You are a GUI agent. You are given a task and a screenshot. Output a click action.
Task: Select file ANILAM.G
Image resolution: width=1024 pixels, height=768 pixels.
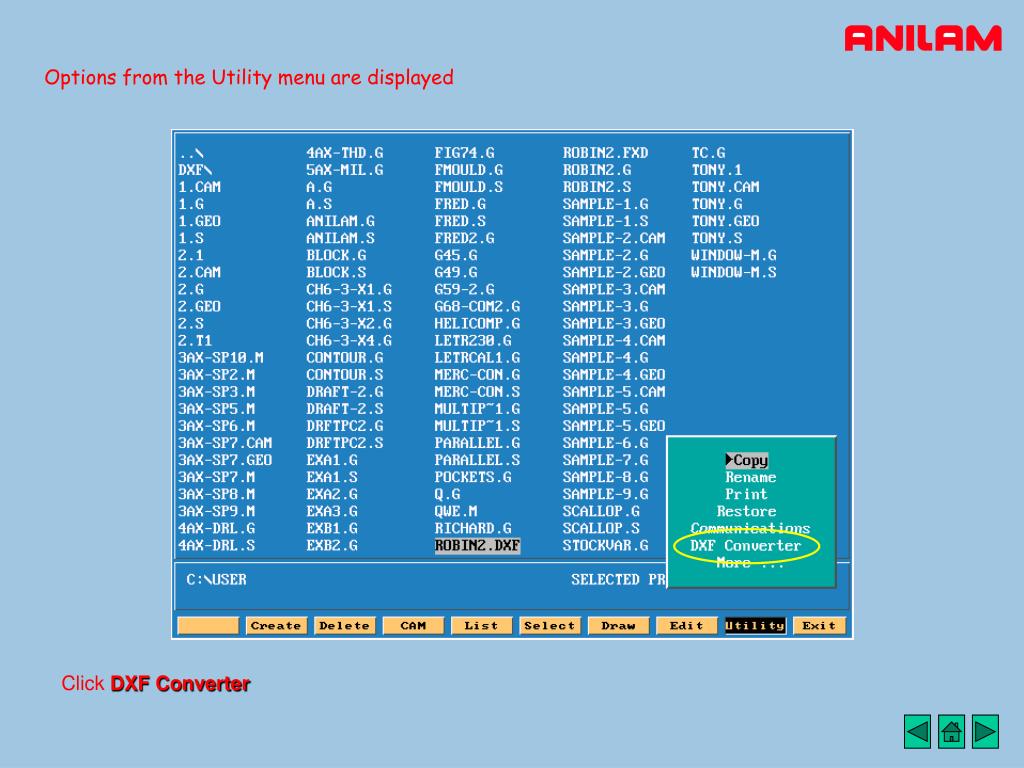[340, 221]
